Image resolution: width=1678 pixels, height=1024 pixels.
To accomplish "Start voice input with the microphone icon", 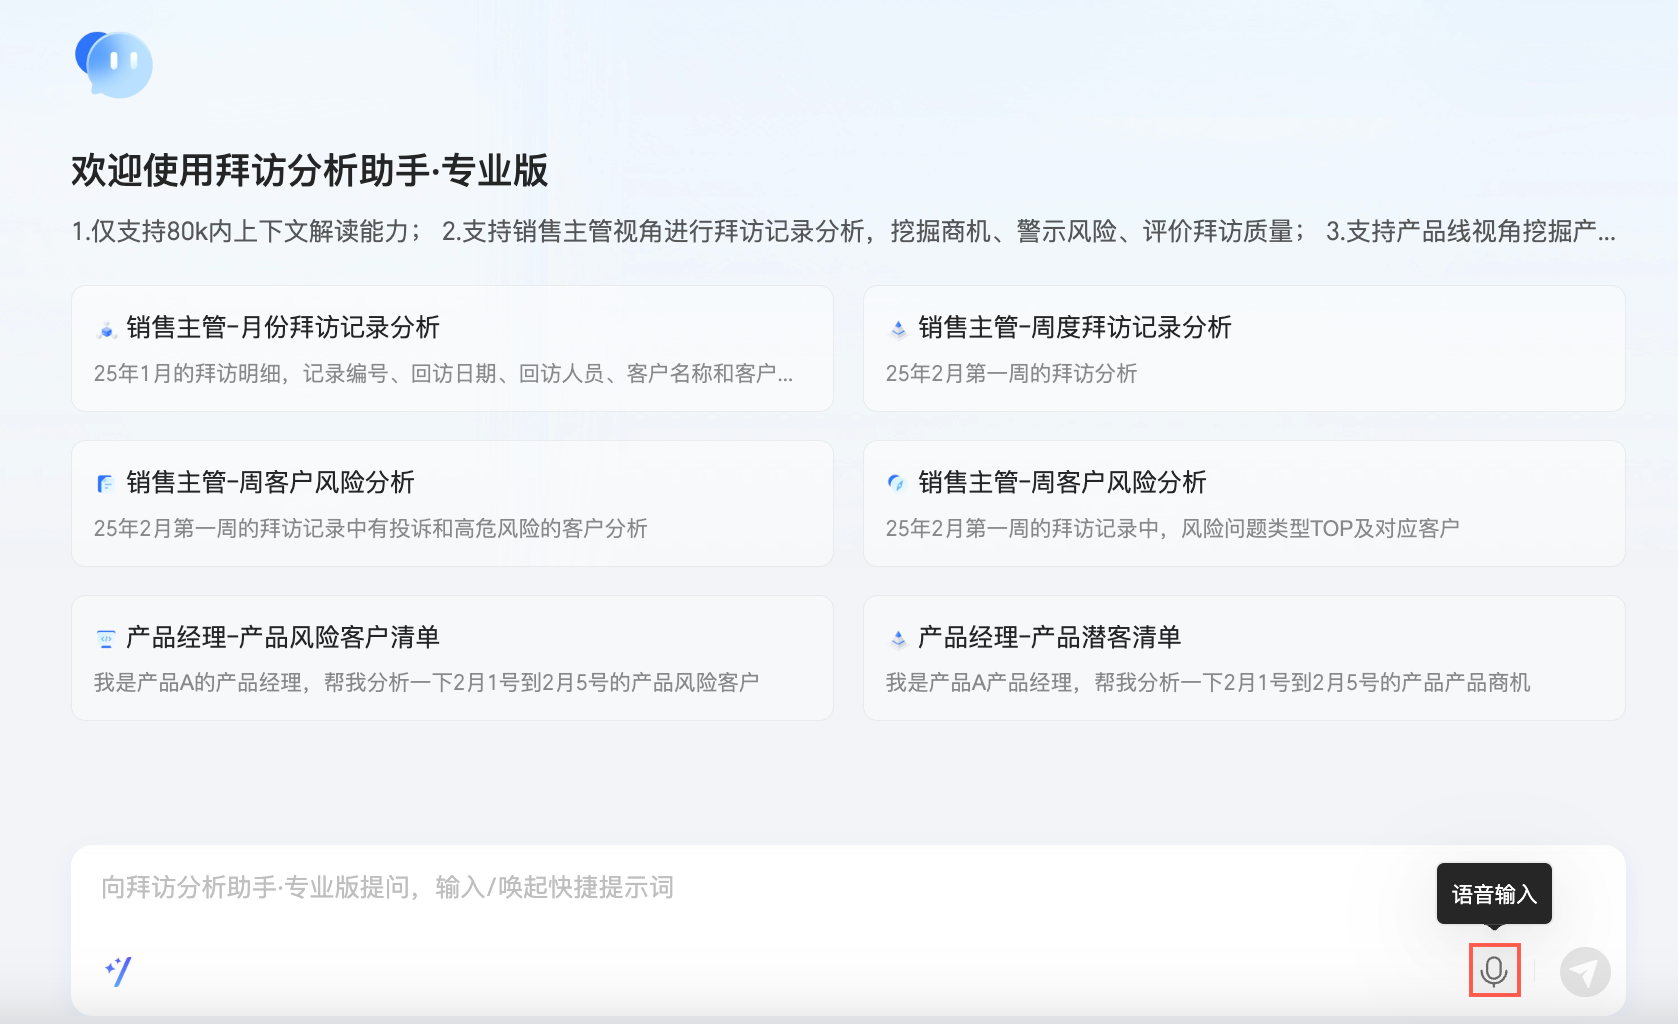I will (x=1494, y=971).
